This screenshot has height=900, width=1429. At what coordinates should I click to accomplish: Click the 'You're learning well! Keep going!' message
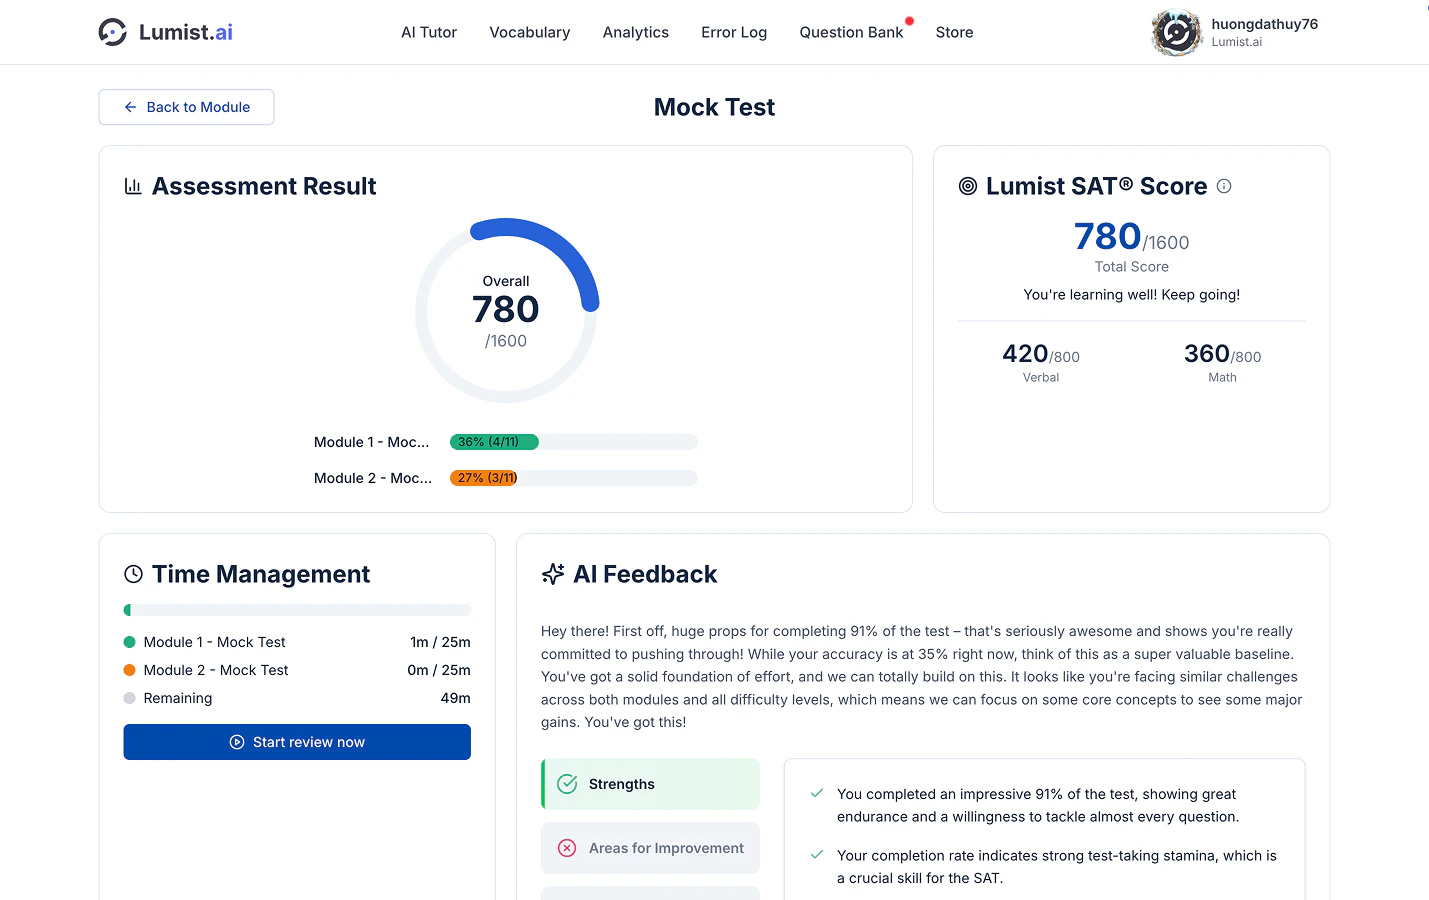[1132, 295]
